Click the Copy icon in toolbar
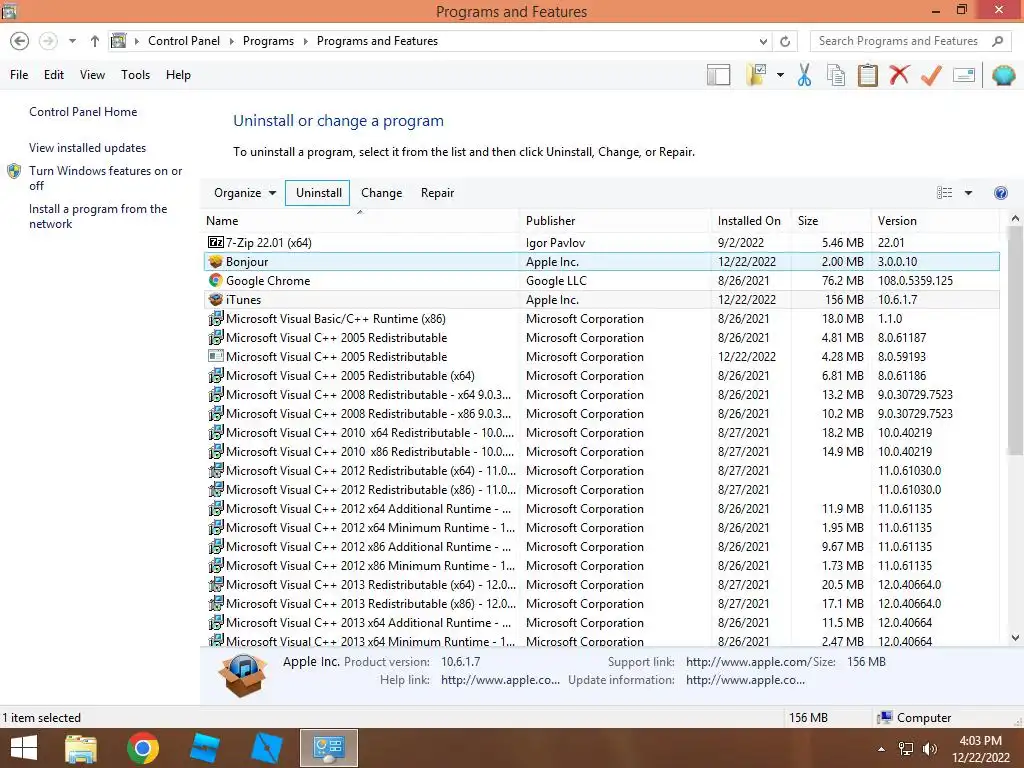Viewport: 1024px width, 768px height. pos(836,75)
